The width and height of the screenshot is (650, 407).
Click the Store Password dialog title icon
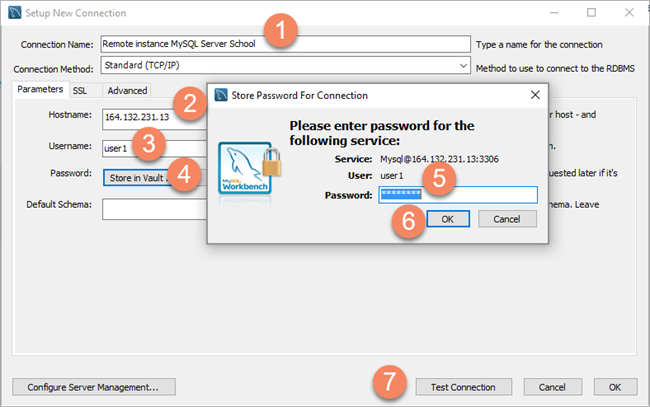[x=221, y=95]
